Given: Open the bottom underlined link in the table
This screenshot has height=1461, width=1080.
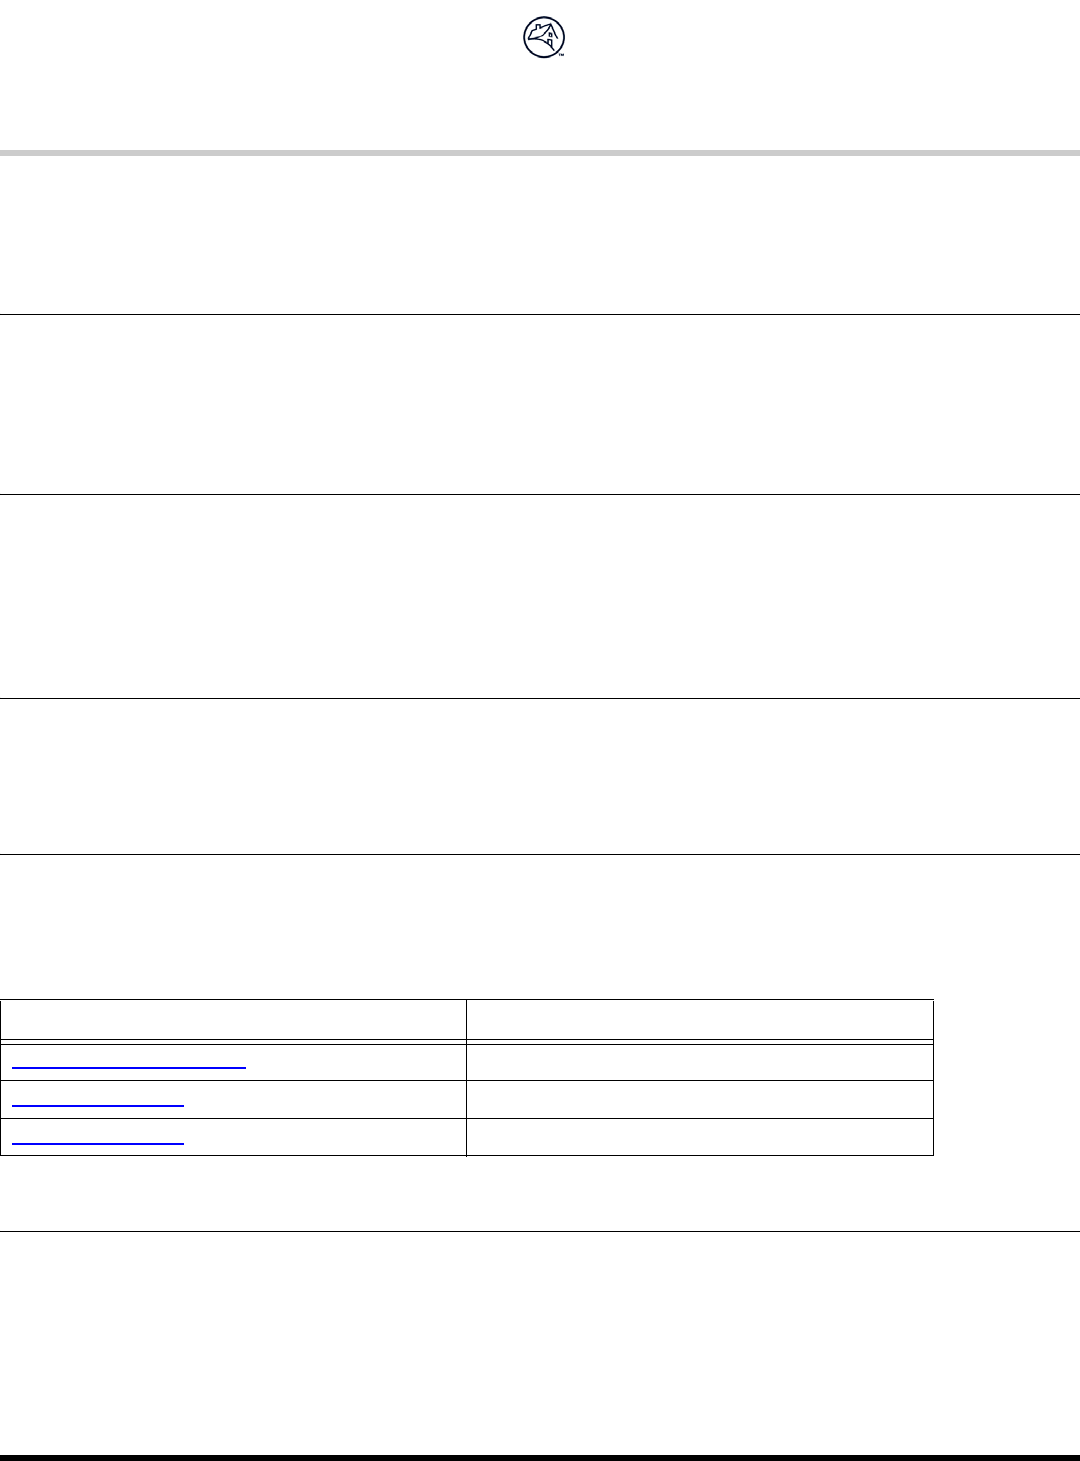Looking at the screenshot, I should pyautogui.click(x=99, y=1141).
